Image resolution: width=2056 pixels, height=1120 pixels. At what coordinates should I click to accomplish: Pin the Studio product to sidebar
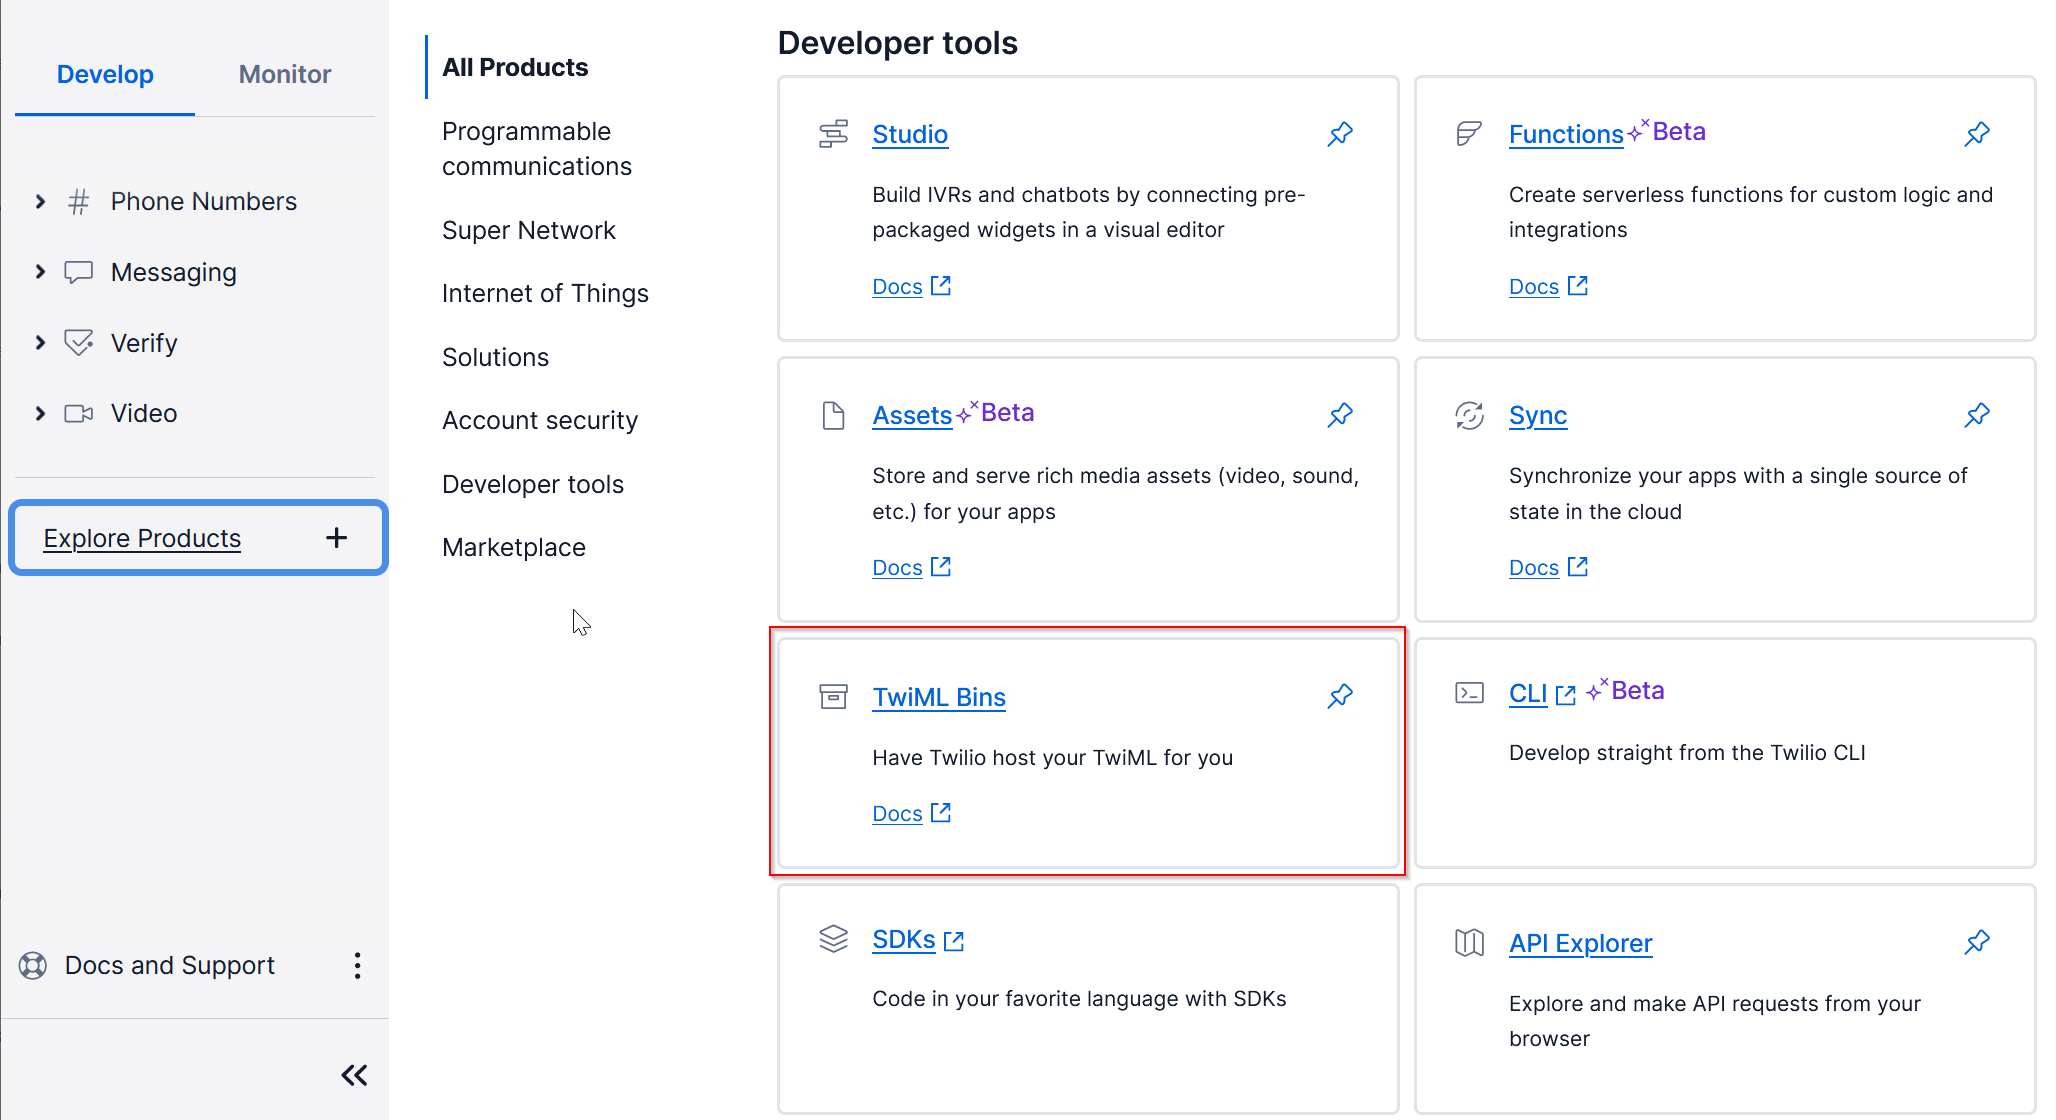(x=1340, y=134)
